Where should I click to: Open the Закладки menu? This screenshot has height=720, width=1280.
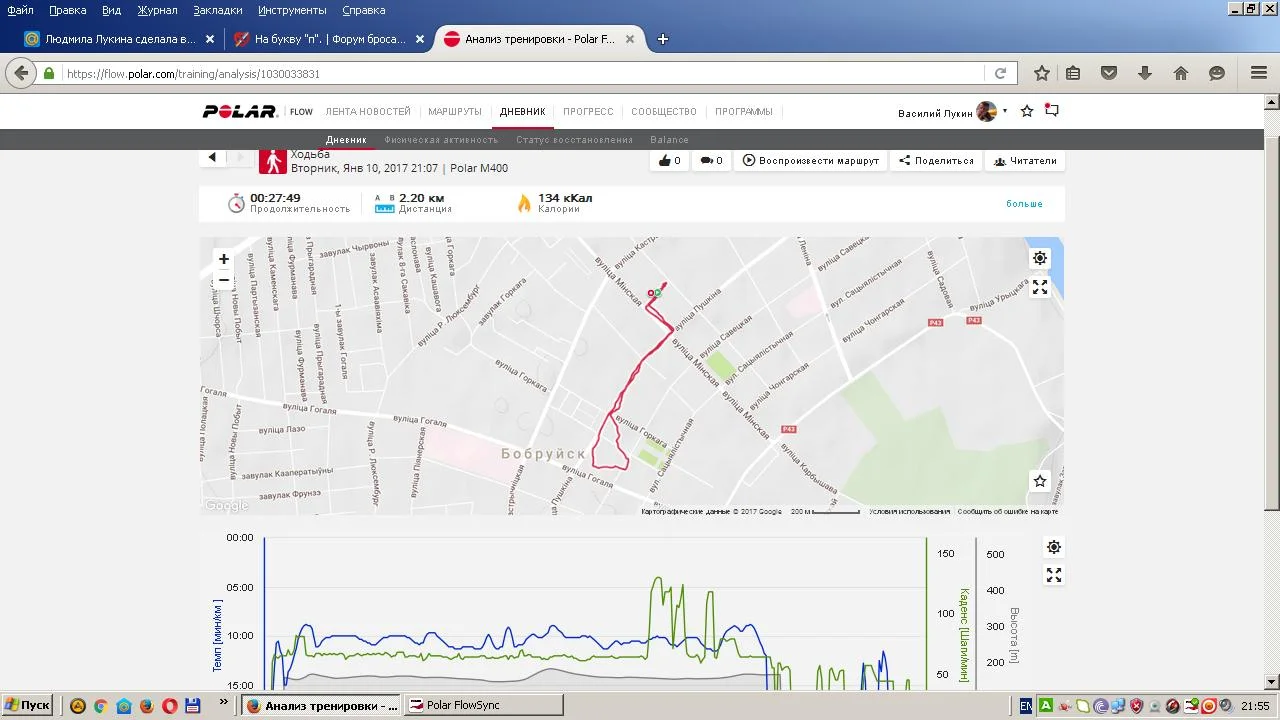[x=218, y=10]
